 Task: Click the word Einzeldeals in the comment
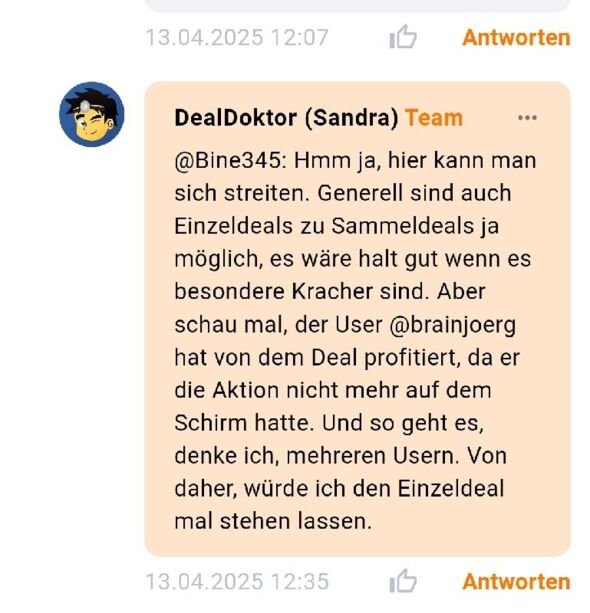[x=233, y=226]
